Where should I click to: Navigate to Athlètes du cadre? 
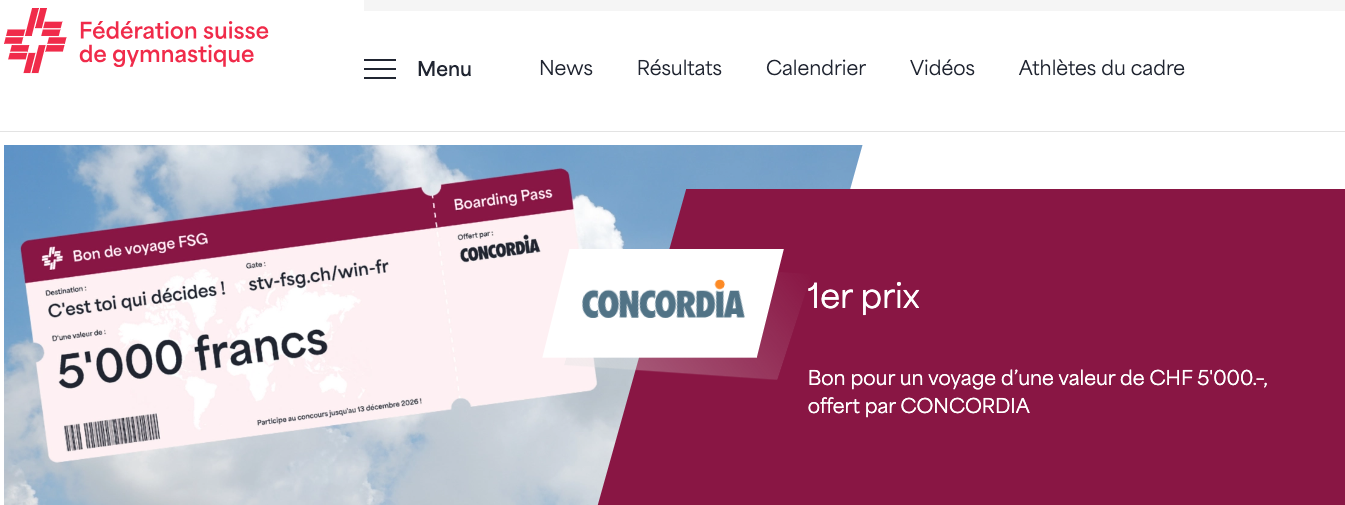(1102, 68)
